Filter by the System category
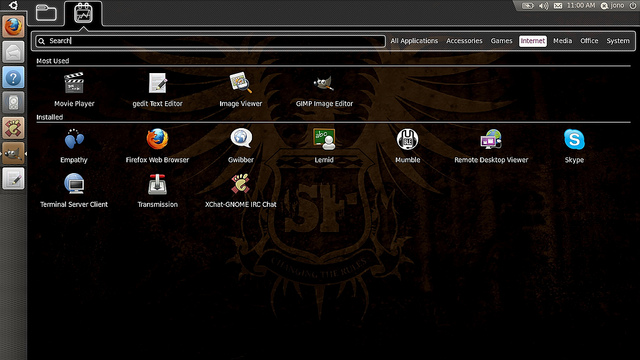This screenshot has height=360, width=640. tap(618, 41)
